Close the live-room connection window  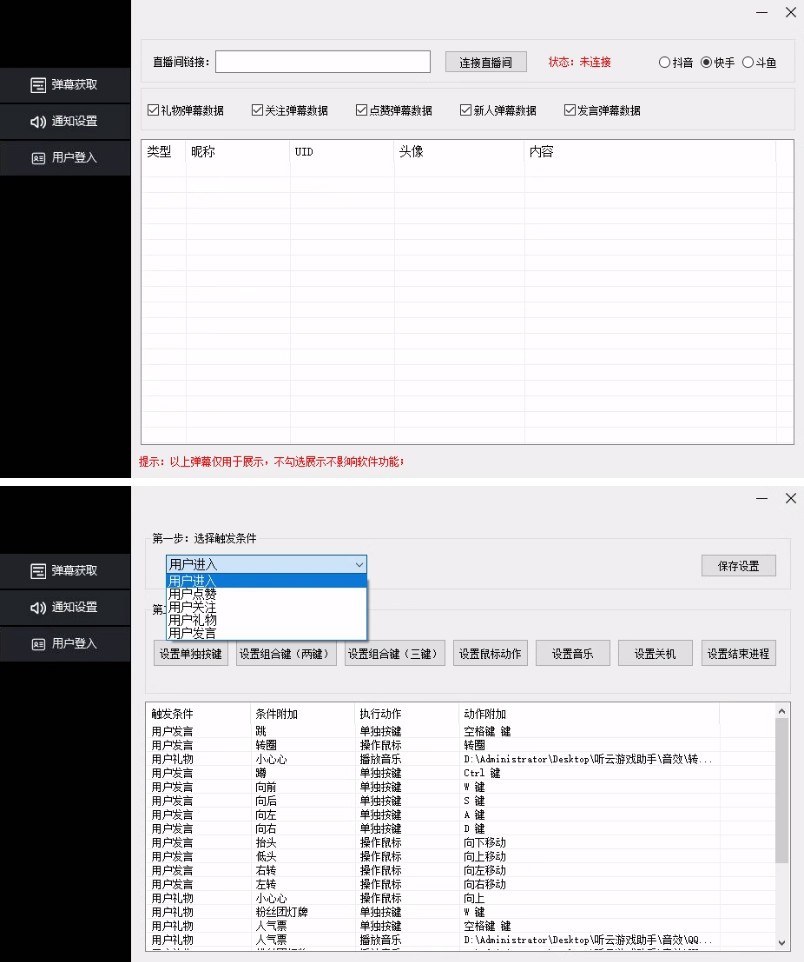tap(790, 12)
